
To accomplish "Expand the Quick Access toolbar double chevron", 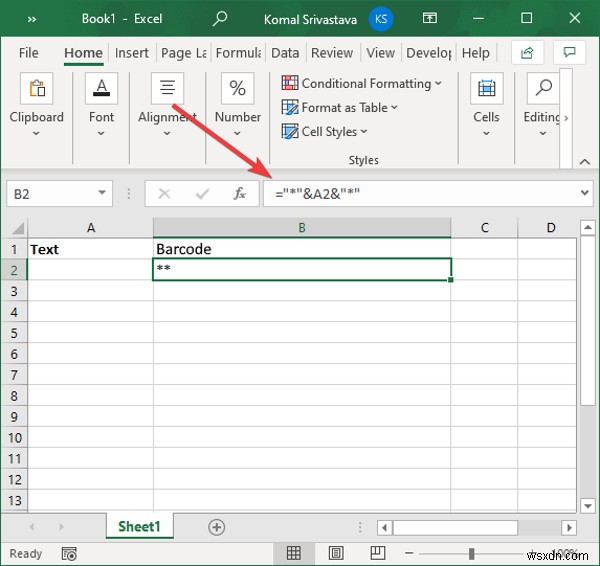I will click(32, 19).
